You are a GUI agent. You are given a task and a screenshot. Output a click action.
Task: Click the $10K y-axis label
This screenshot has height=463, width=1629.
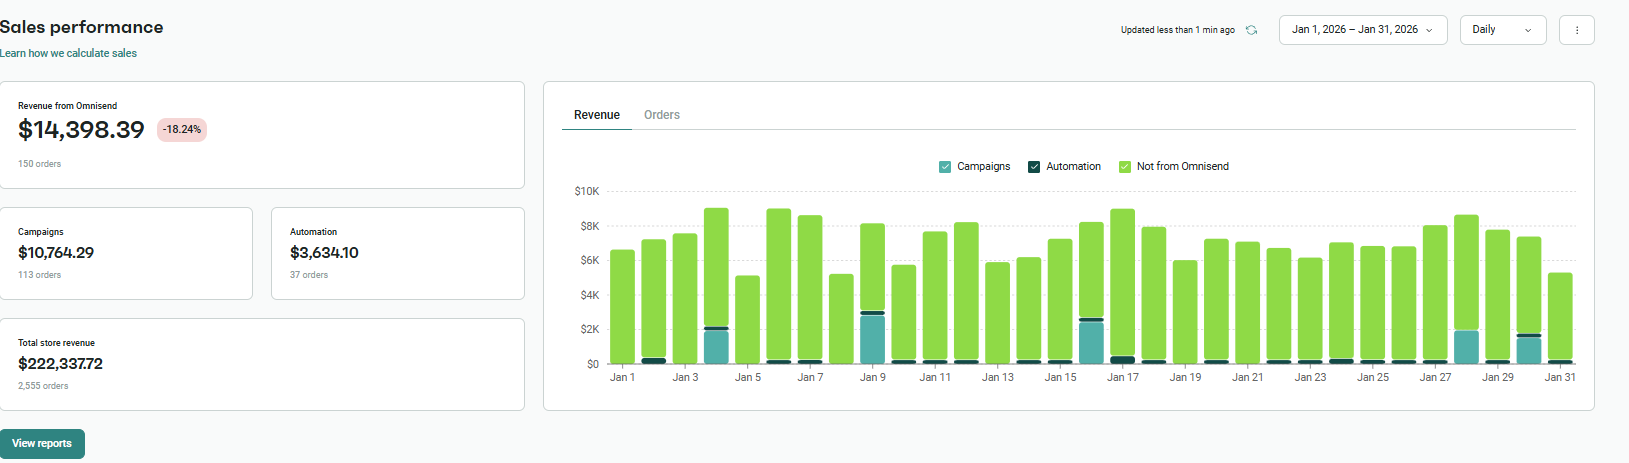[x=587, y=191]
